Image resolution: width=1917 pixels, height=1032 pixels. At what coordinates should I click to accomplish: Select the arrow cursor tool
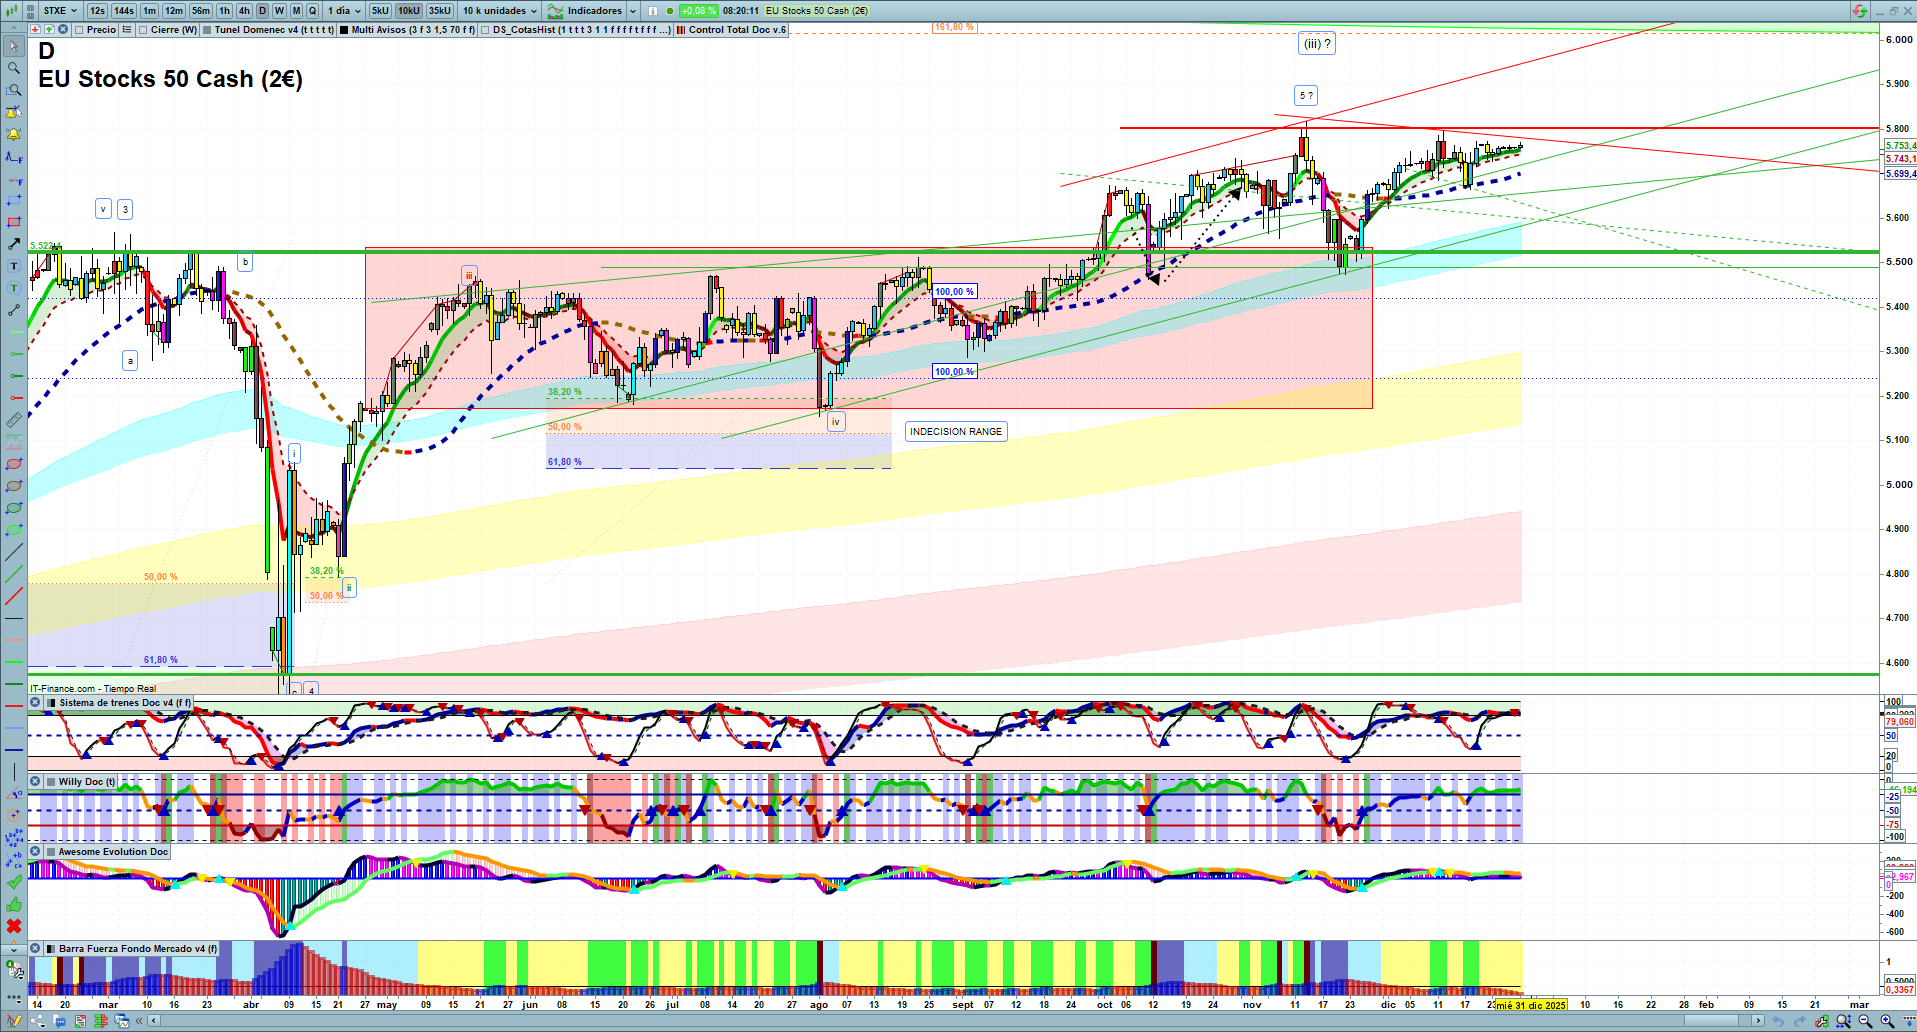[14, 46]
